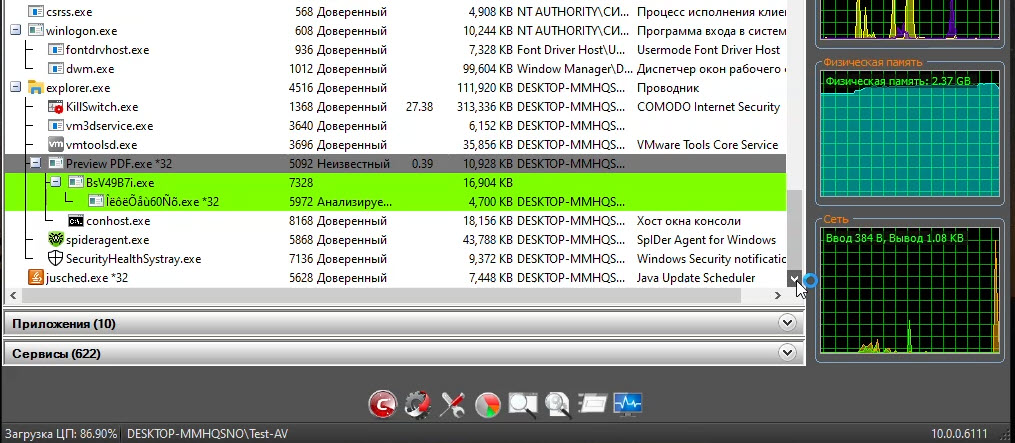Open the red COMODO logo toolbar icon
Viewport: 1015px width, 443px height.
point(383,404)
